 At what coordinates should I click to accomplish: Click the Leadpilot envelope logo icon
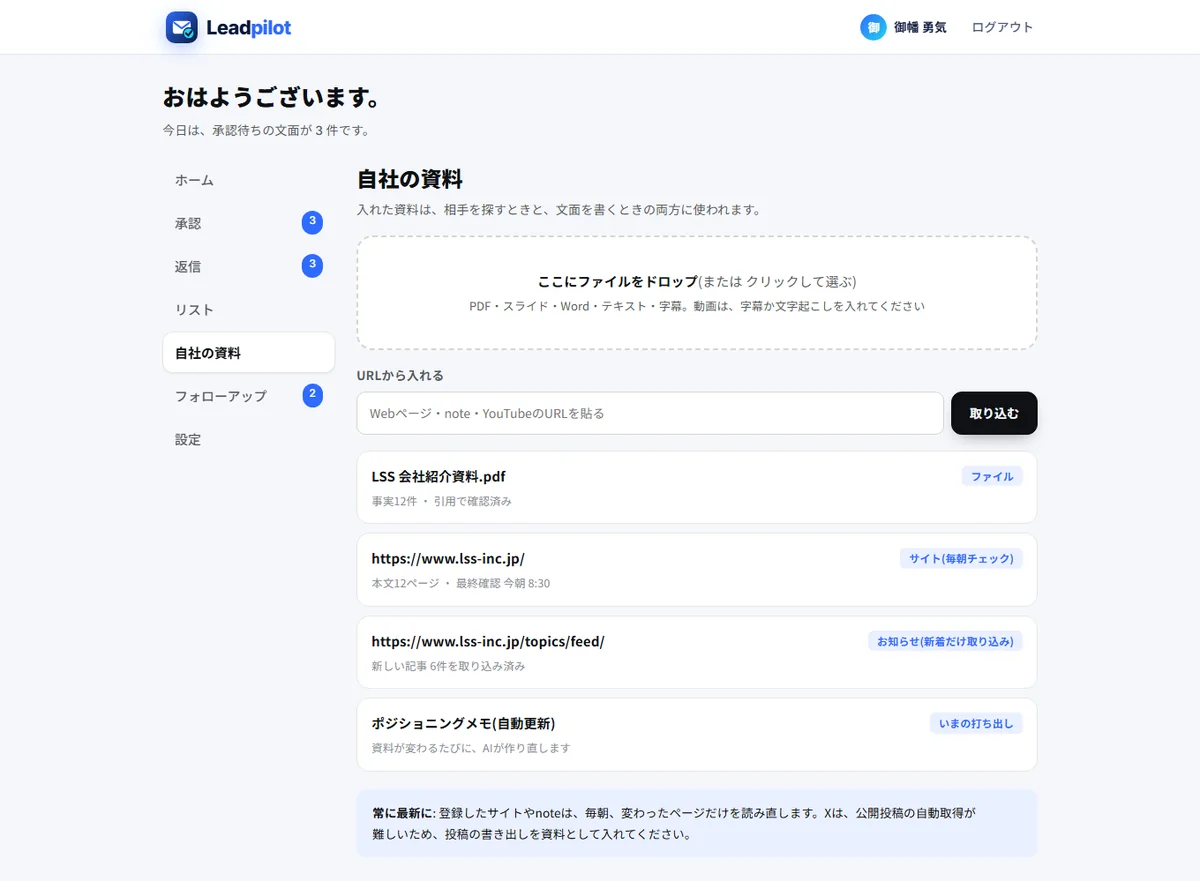coord(182,27)
